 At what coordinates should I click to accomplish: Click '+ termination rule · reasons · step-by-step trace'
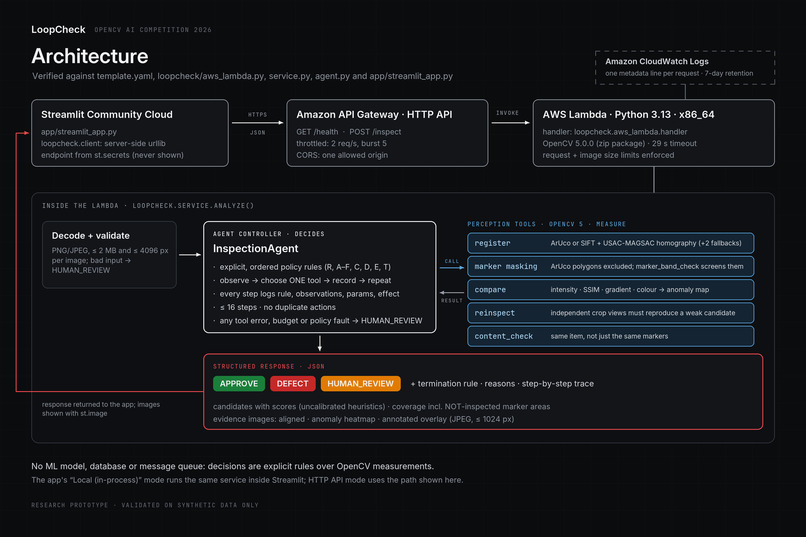502,384
